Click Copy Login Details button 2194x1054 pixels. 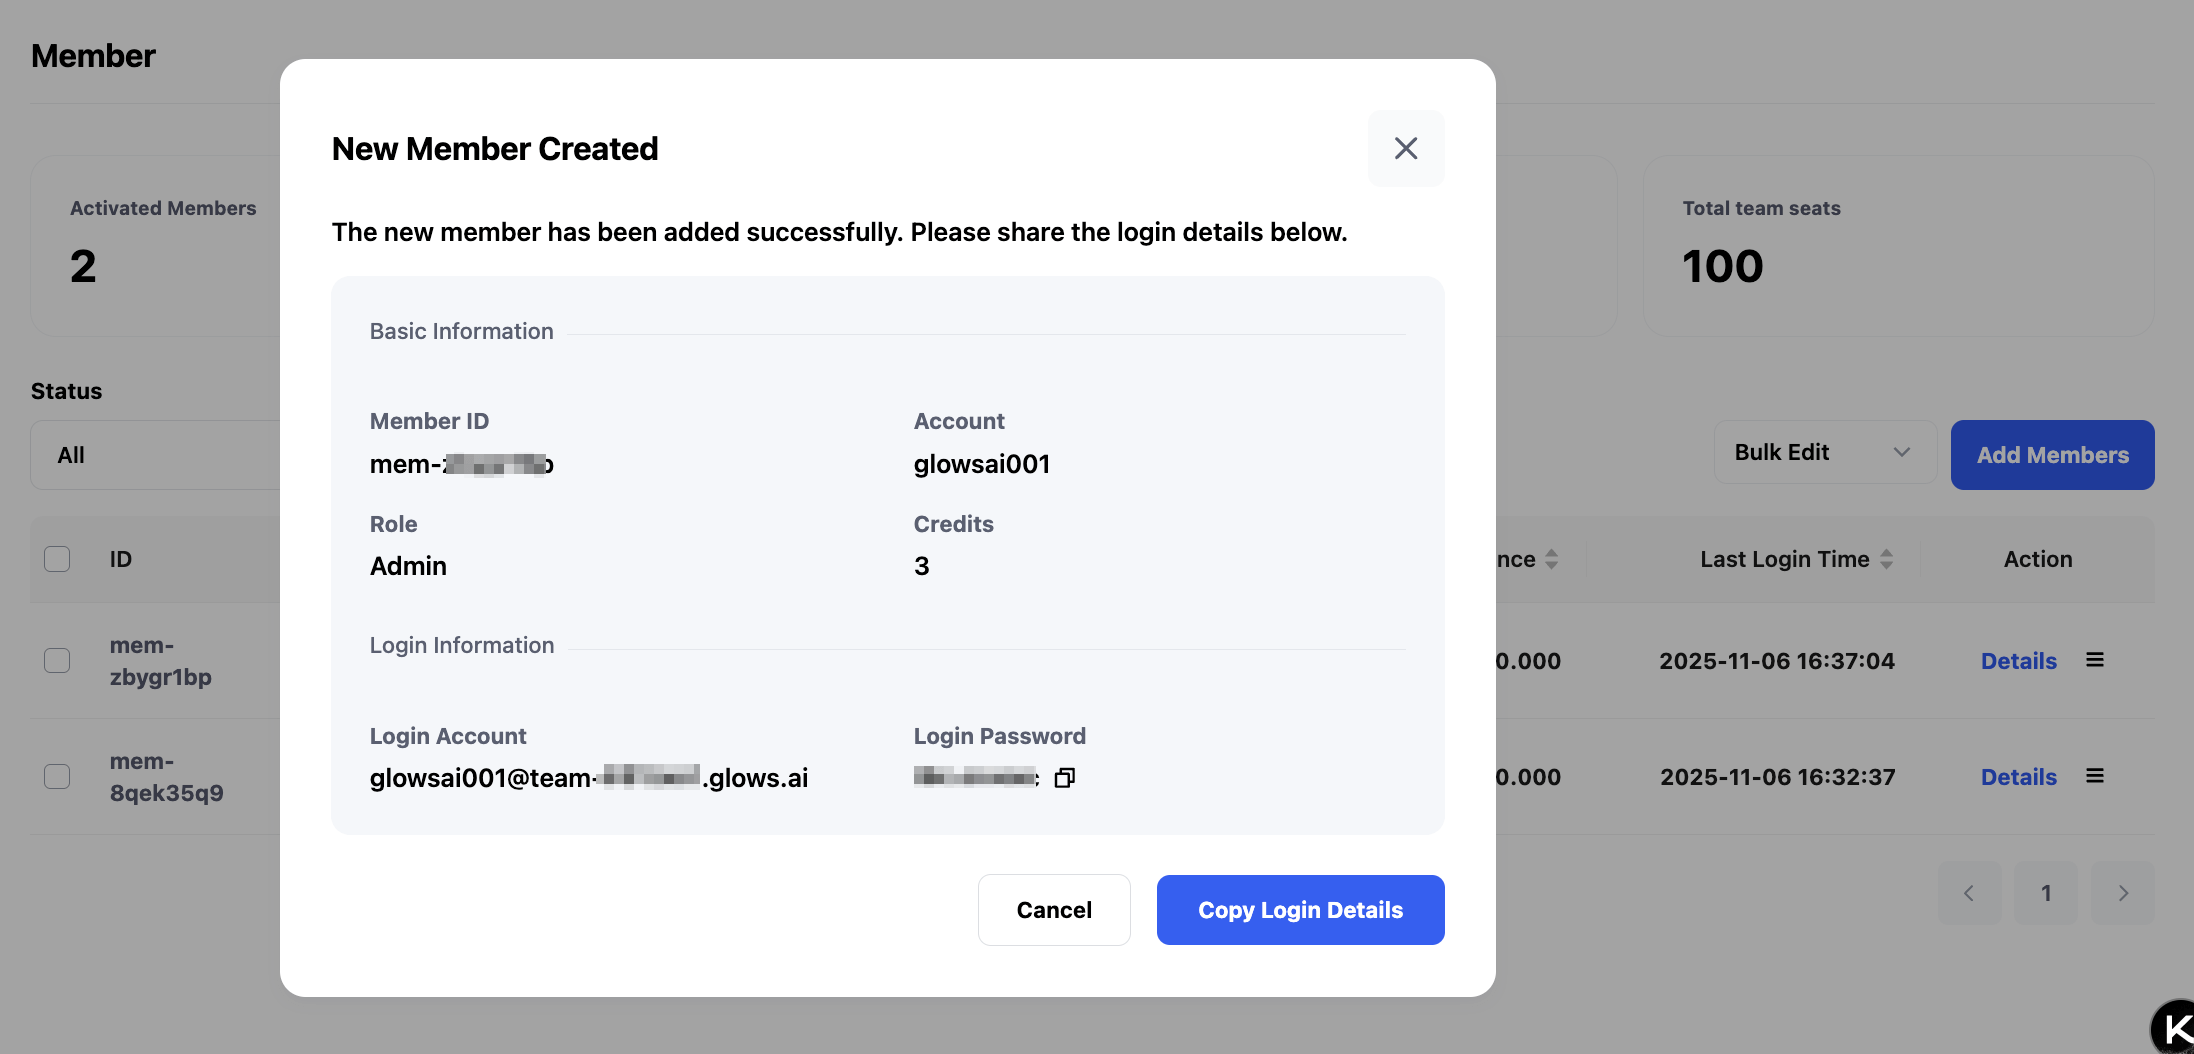coord(1300,910)
